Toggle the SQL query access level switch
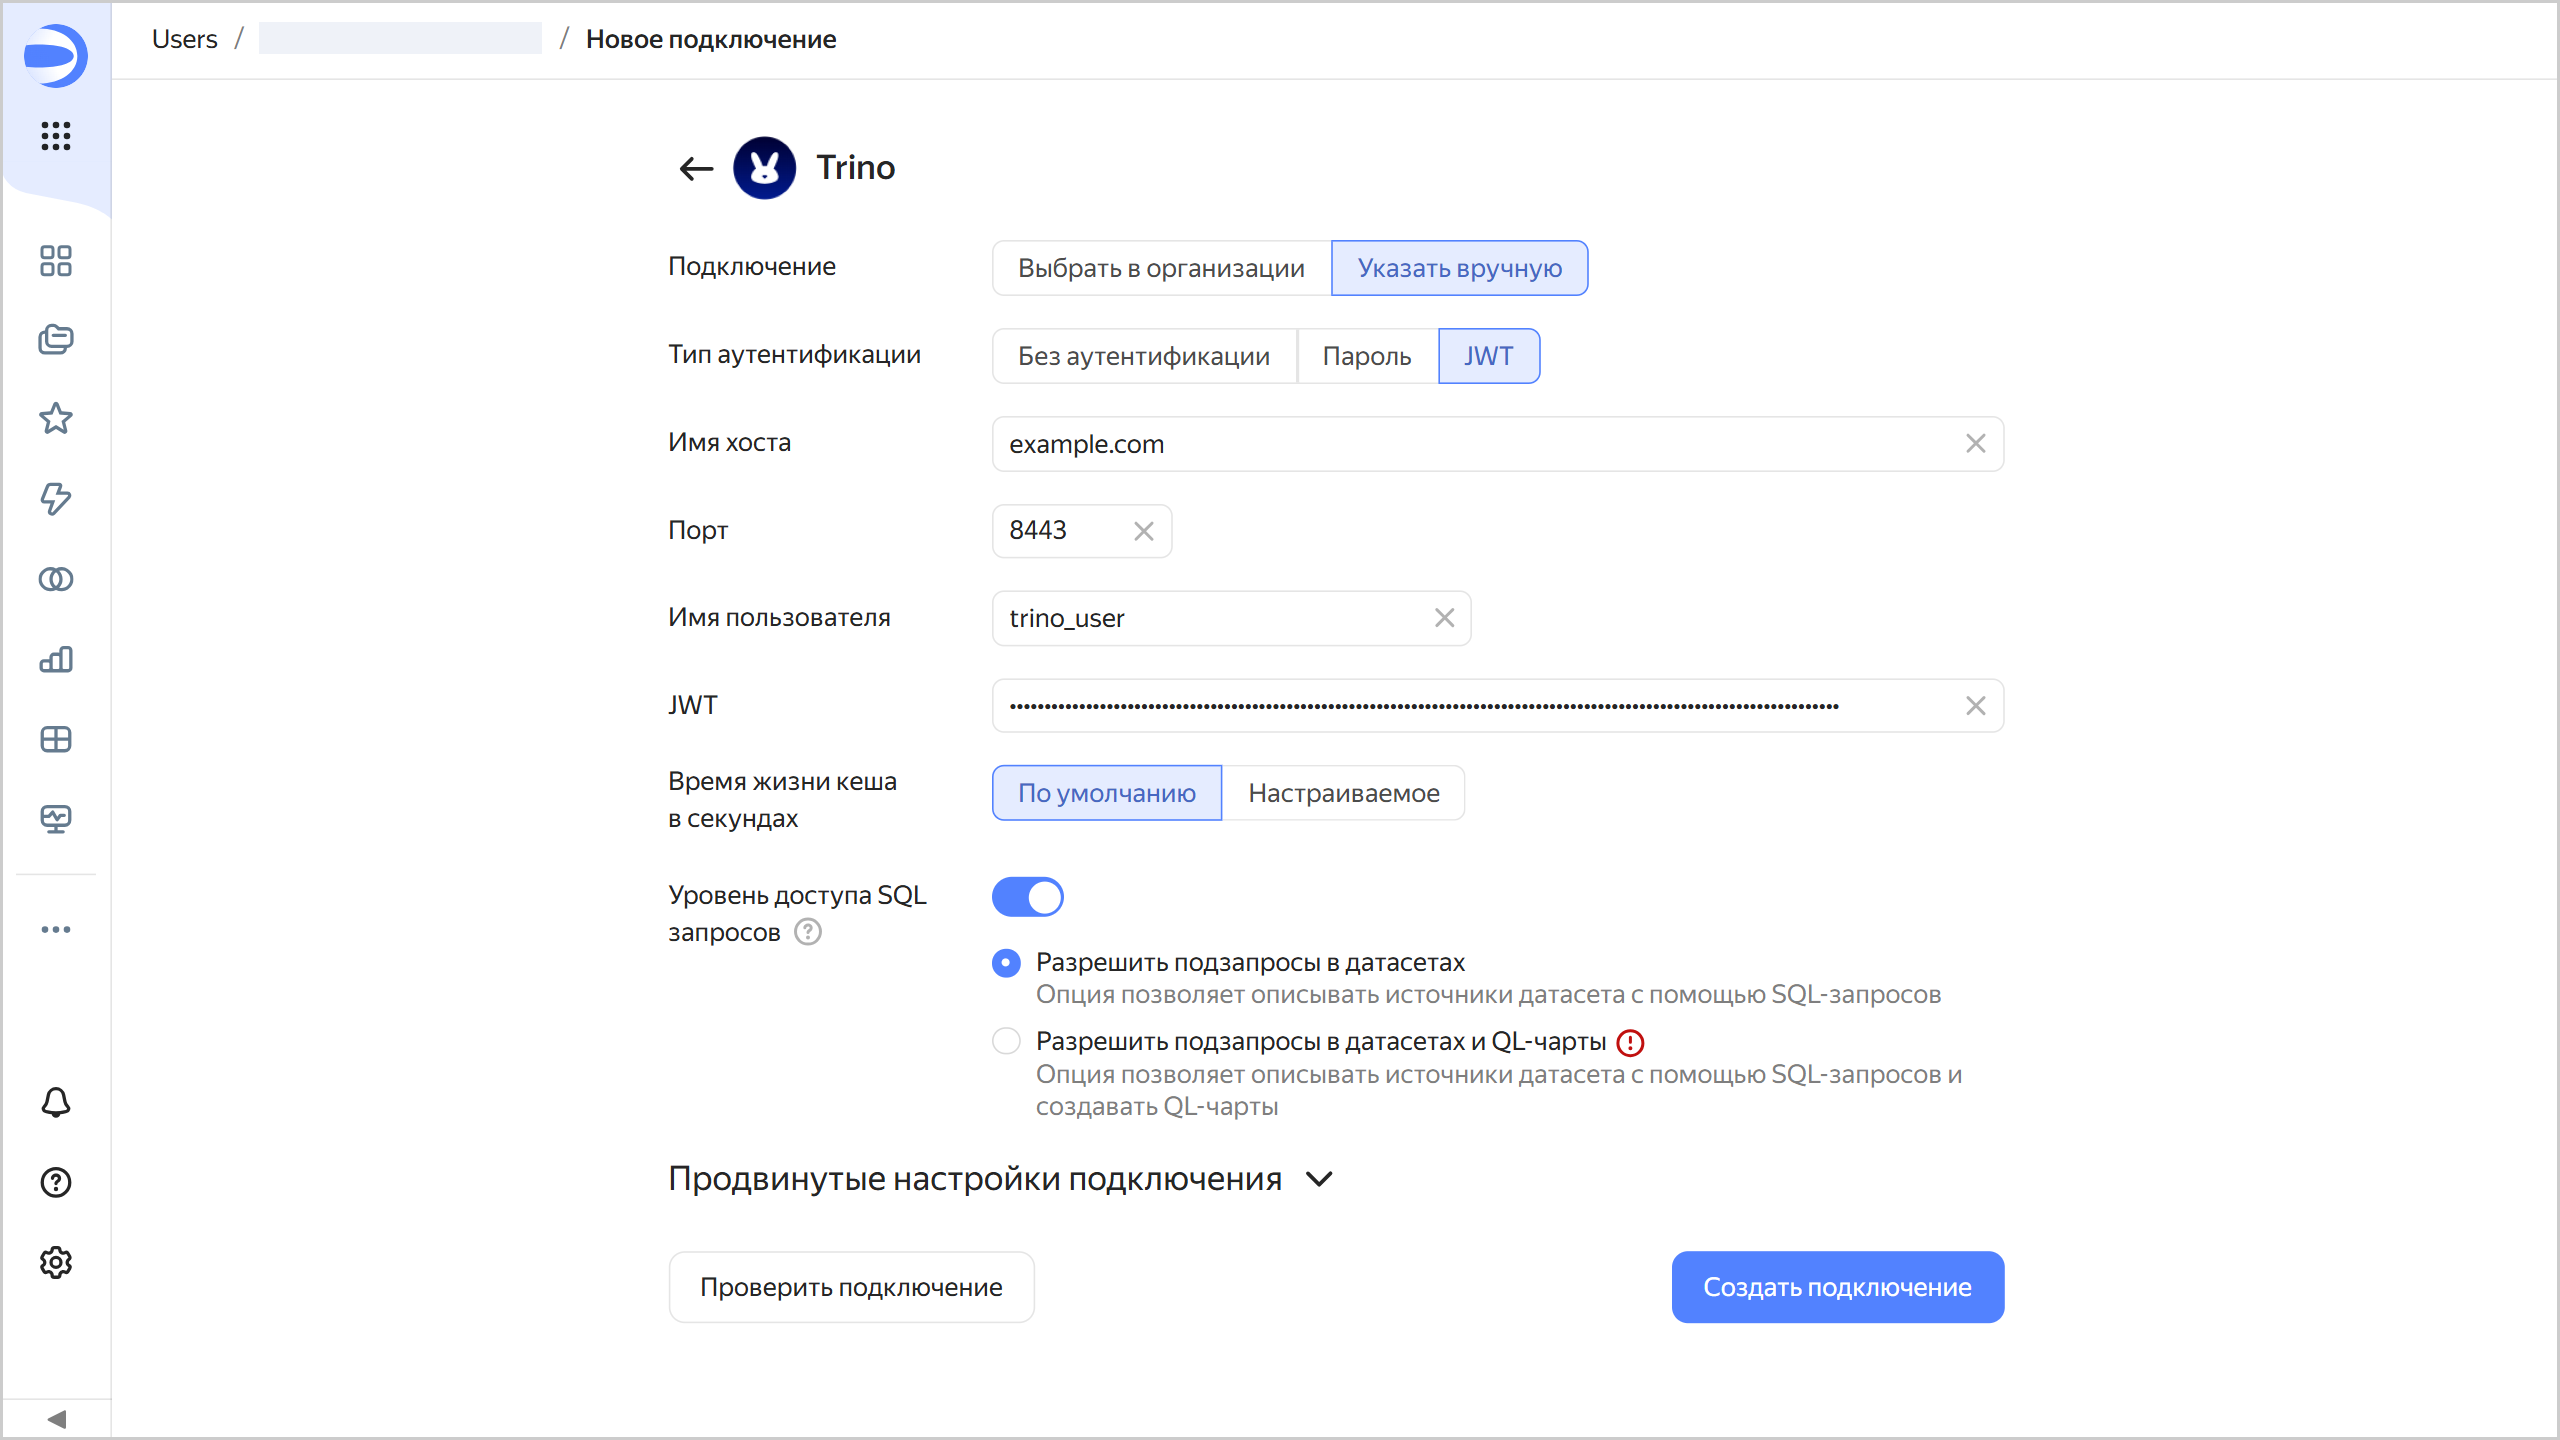The image size is (2560, 1440). 1027,897
